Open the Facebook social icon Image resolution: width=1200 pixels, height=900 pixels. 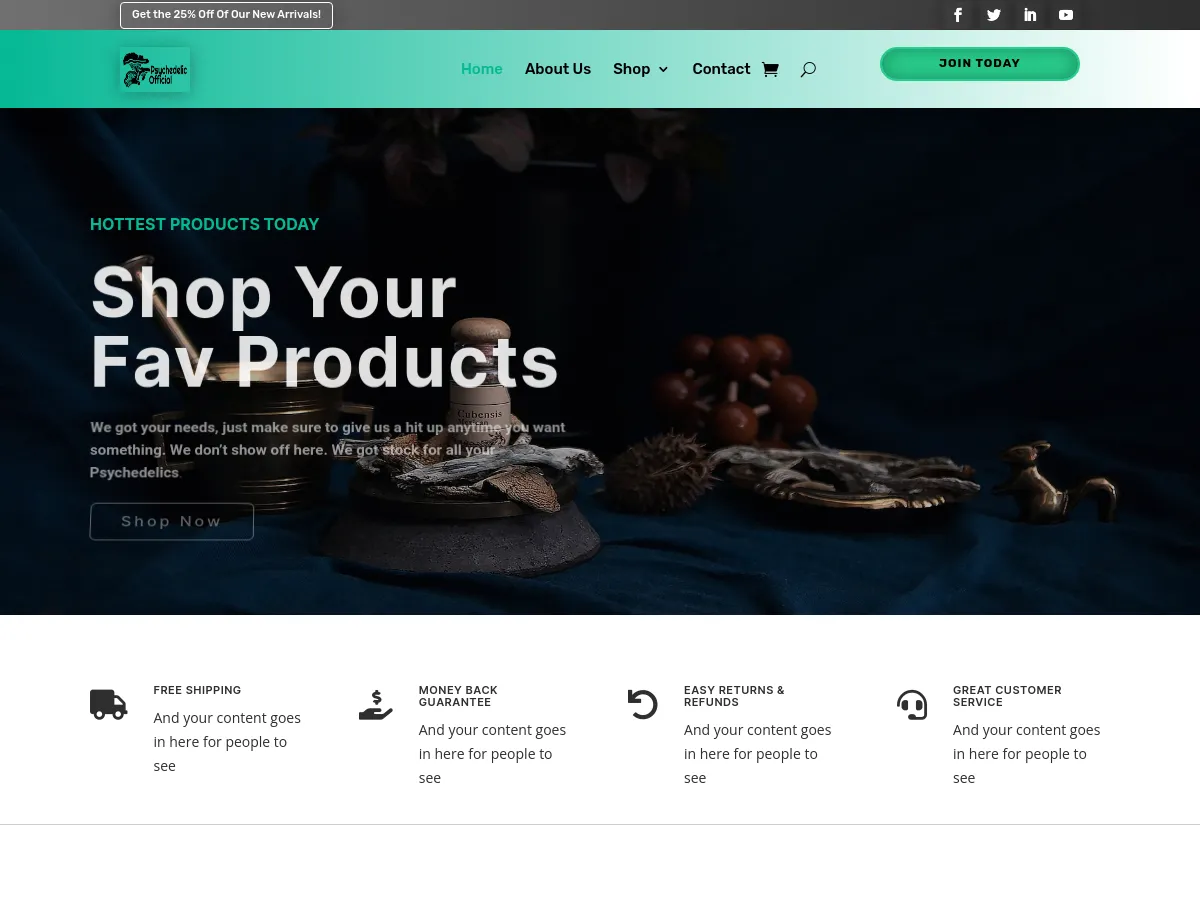tap(958, 15)
